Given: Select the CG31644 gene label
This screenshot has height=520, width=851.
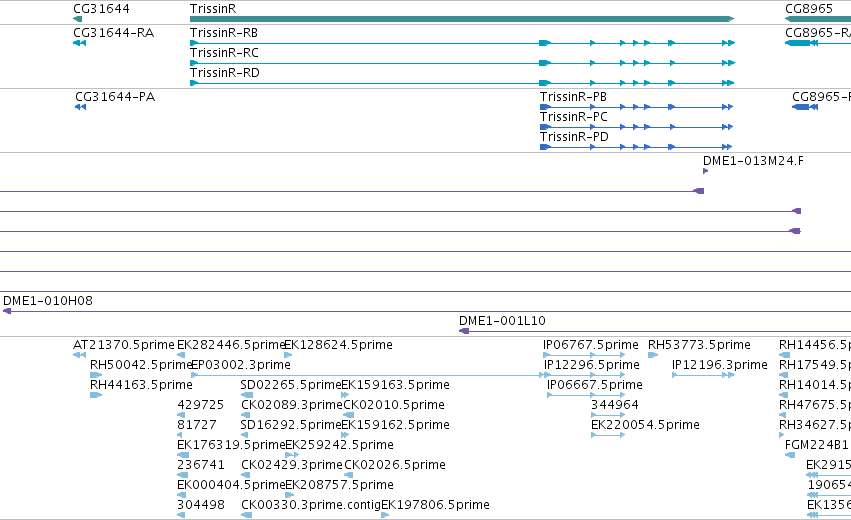Looking at the screenshot, I should (x=101, y=9).
